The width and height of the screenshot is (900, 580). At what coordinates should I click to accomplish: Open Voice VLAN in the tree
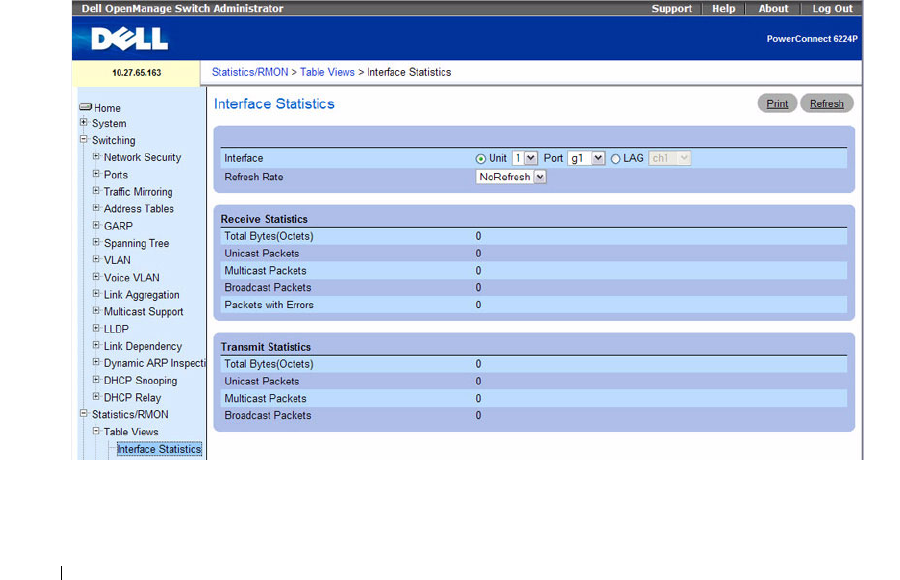131,277
